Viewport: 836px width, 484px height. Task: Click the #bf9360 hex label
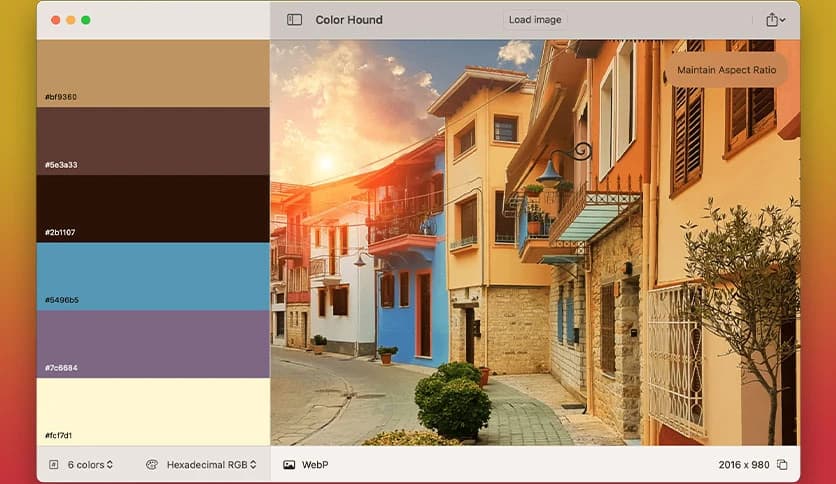(x=61, y=97)
